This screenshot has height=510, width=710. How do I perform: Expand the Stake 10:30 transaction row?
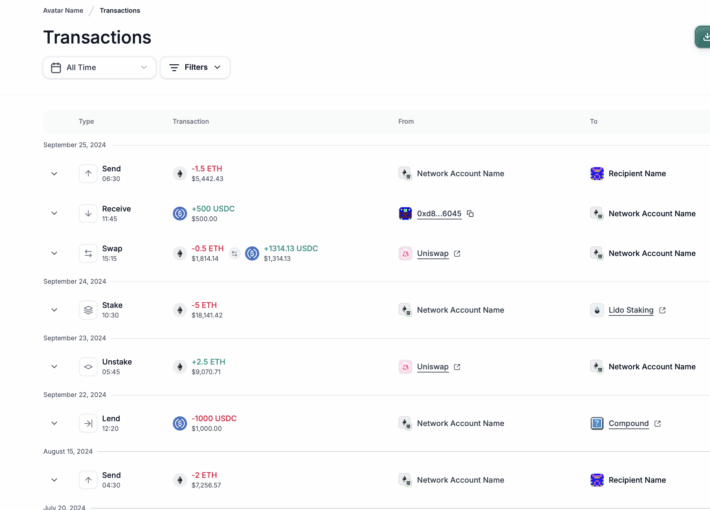click(x=54, y=310)
